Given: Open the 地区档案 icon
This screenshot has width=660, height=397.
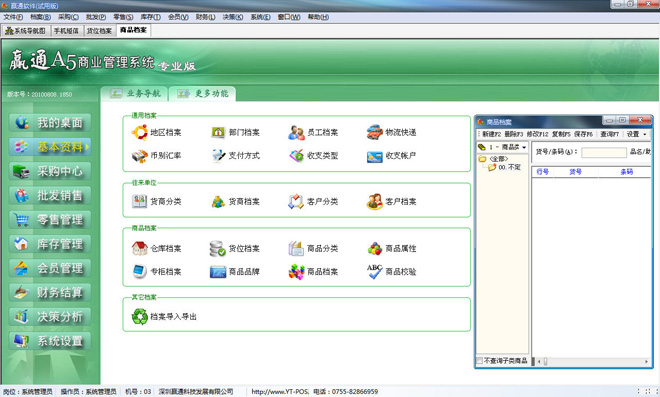Looking at the screenshot, I should (140, 132).
